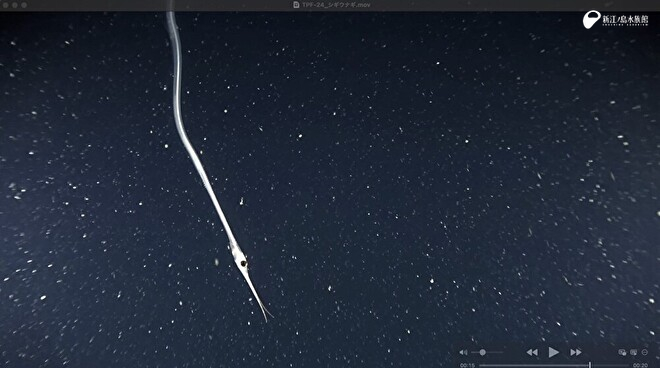Fast forward the video playback
This screenshot has width=660, height=368.
pyautogui.click(x=576, y=352)
